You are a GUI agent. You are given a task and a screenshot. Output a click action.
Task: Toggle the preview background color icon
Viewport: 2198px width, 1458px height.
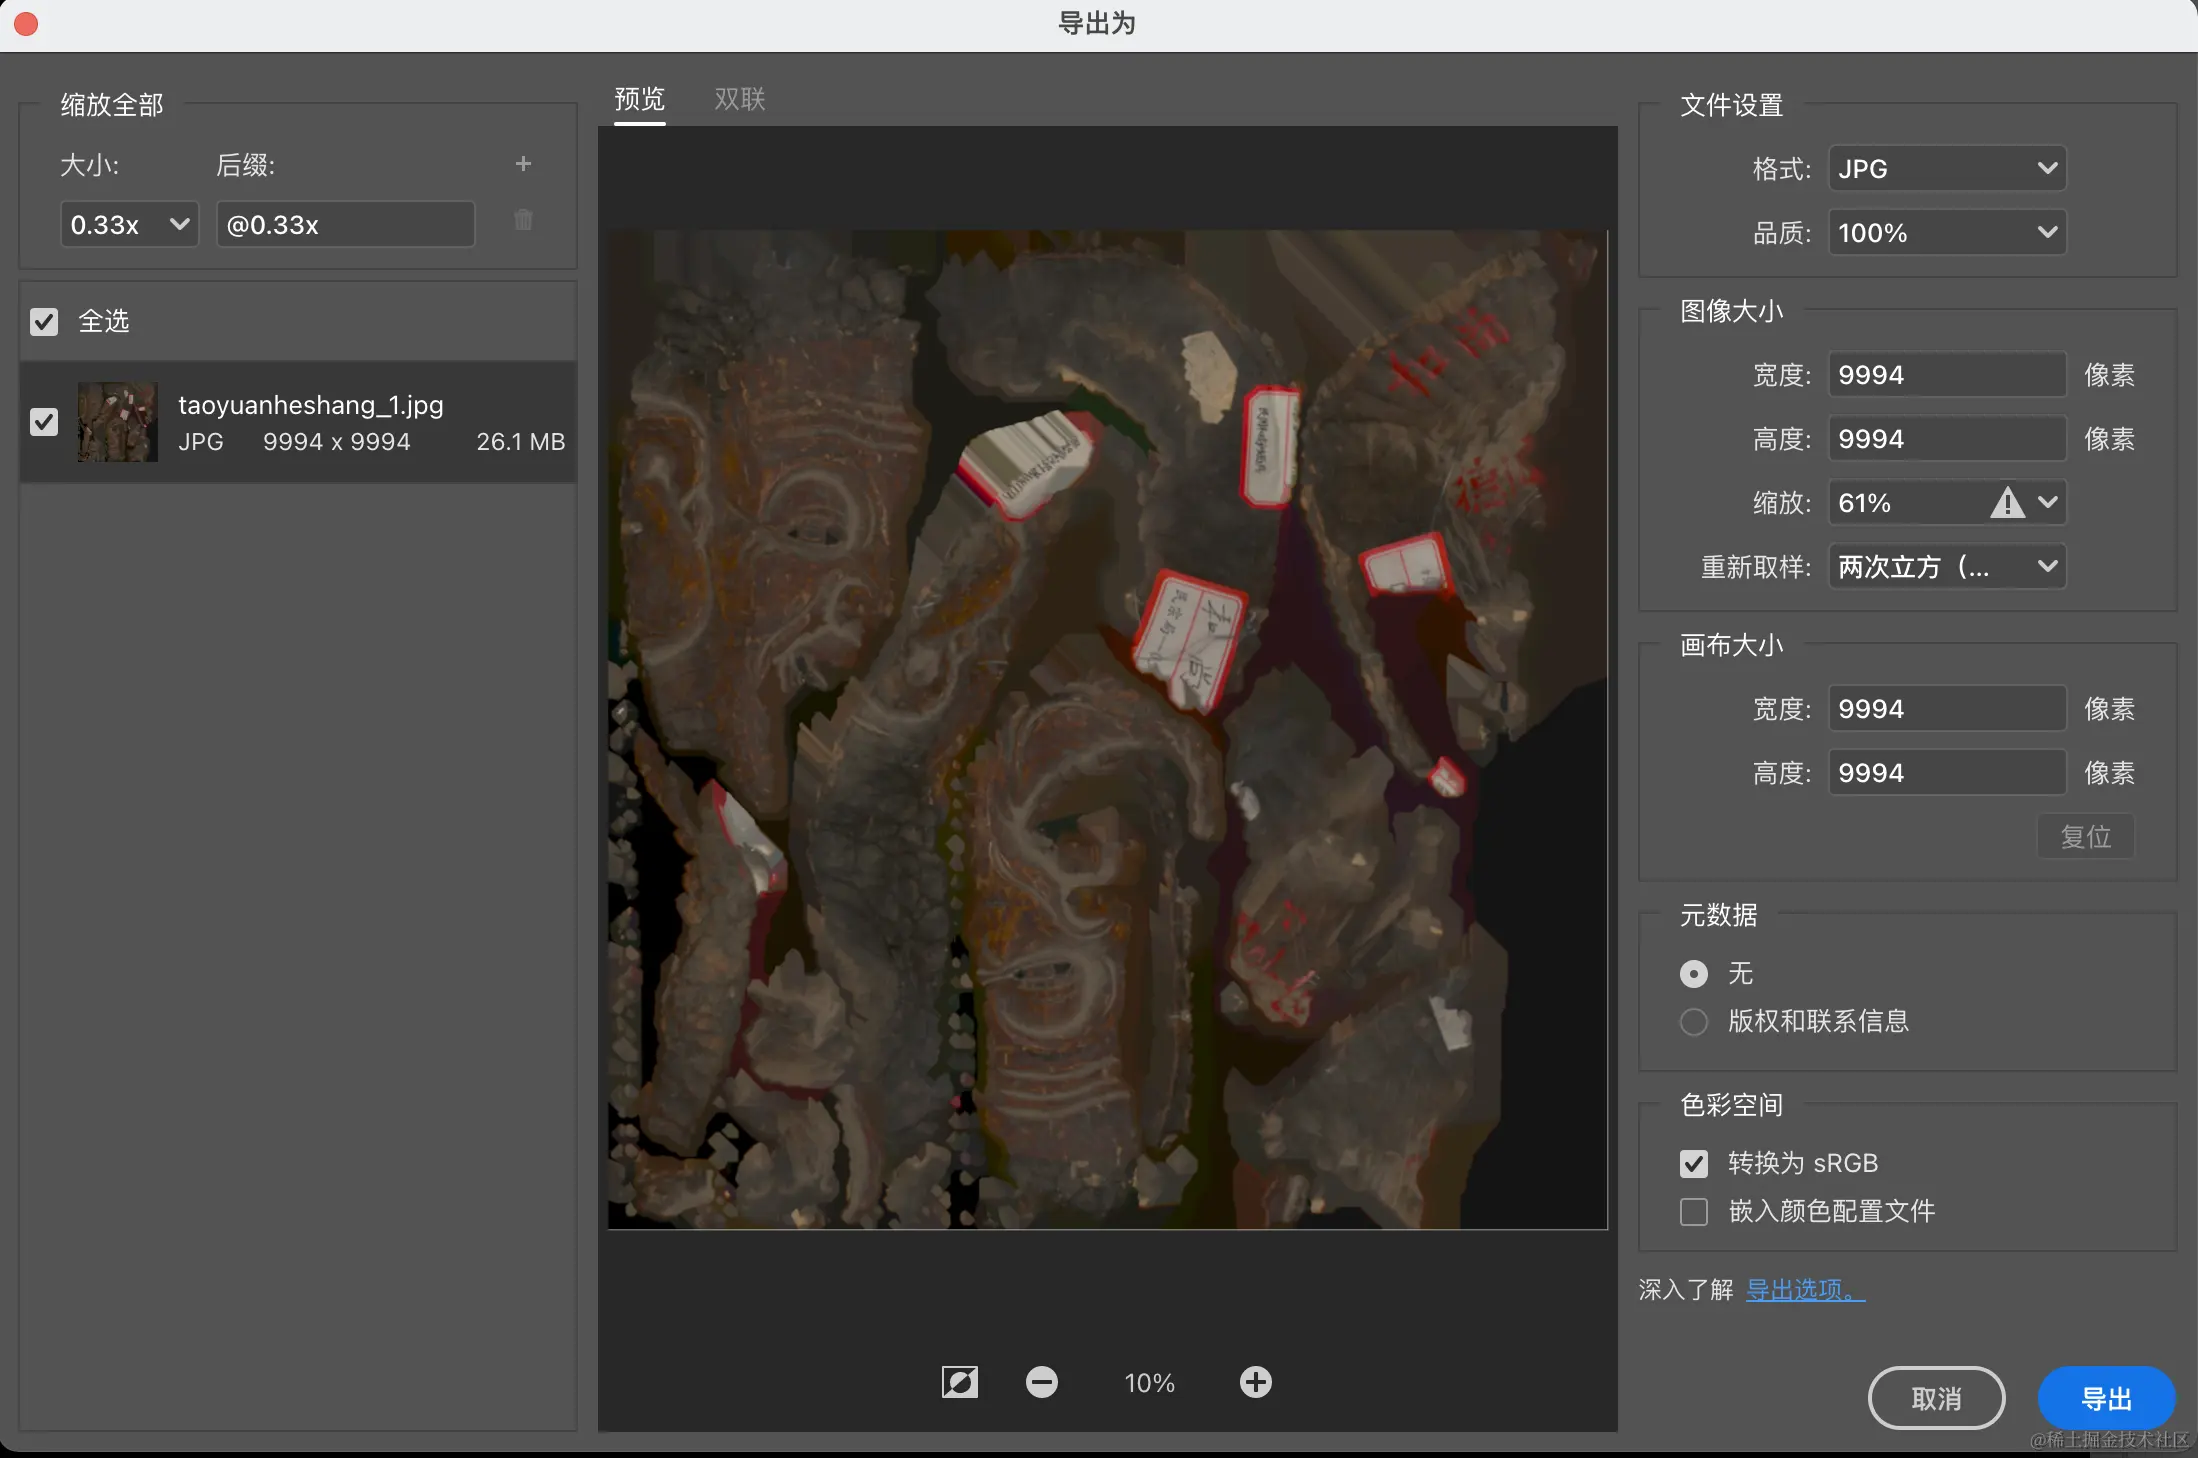point(959,1382)
